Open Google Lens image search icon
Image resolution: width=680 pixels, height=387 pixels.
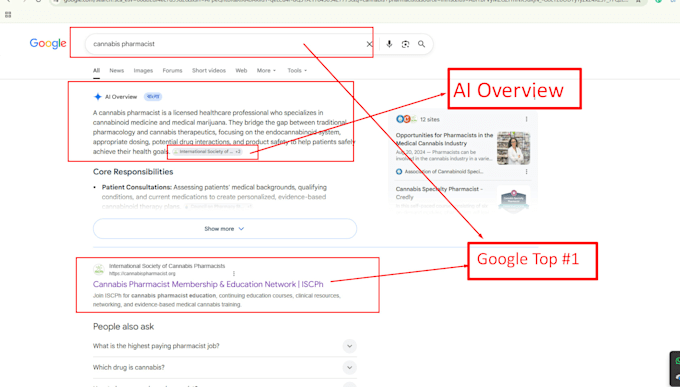click(x=405, y=44)
